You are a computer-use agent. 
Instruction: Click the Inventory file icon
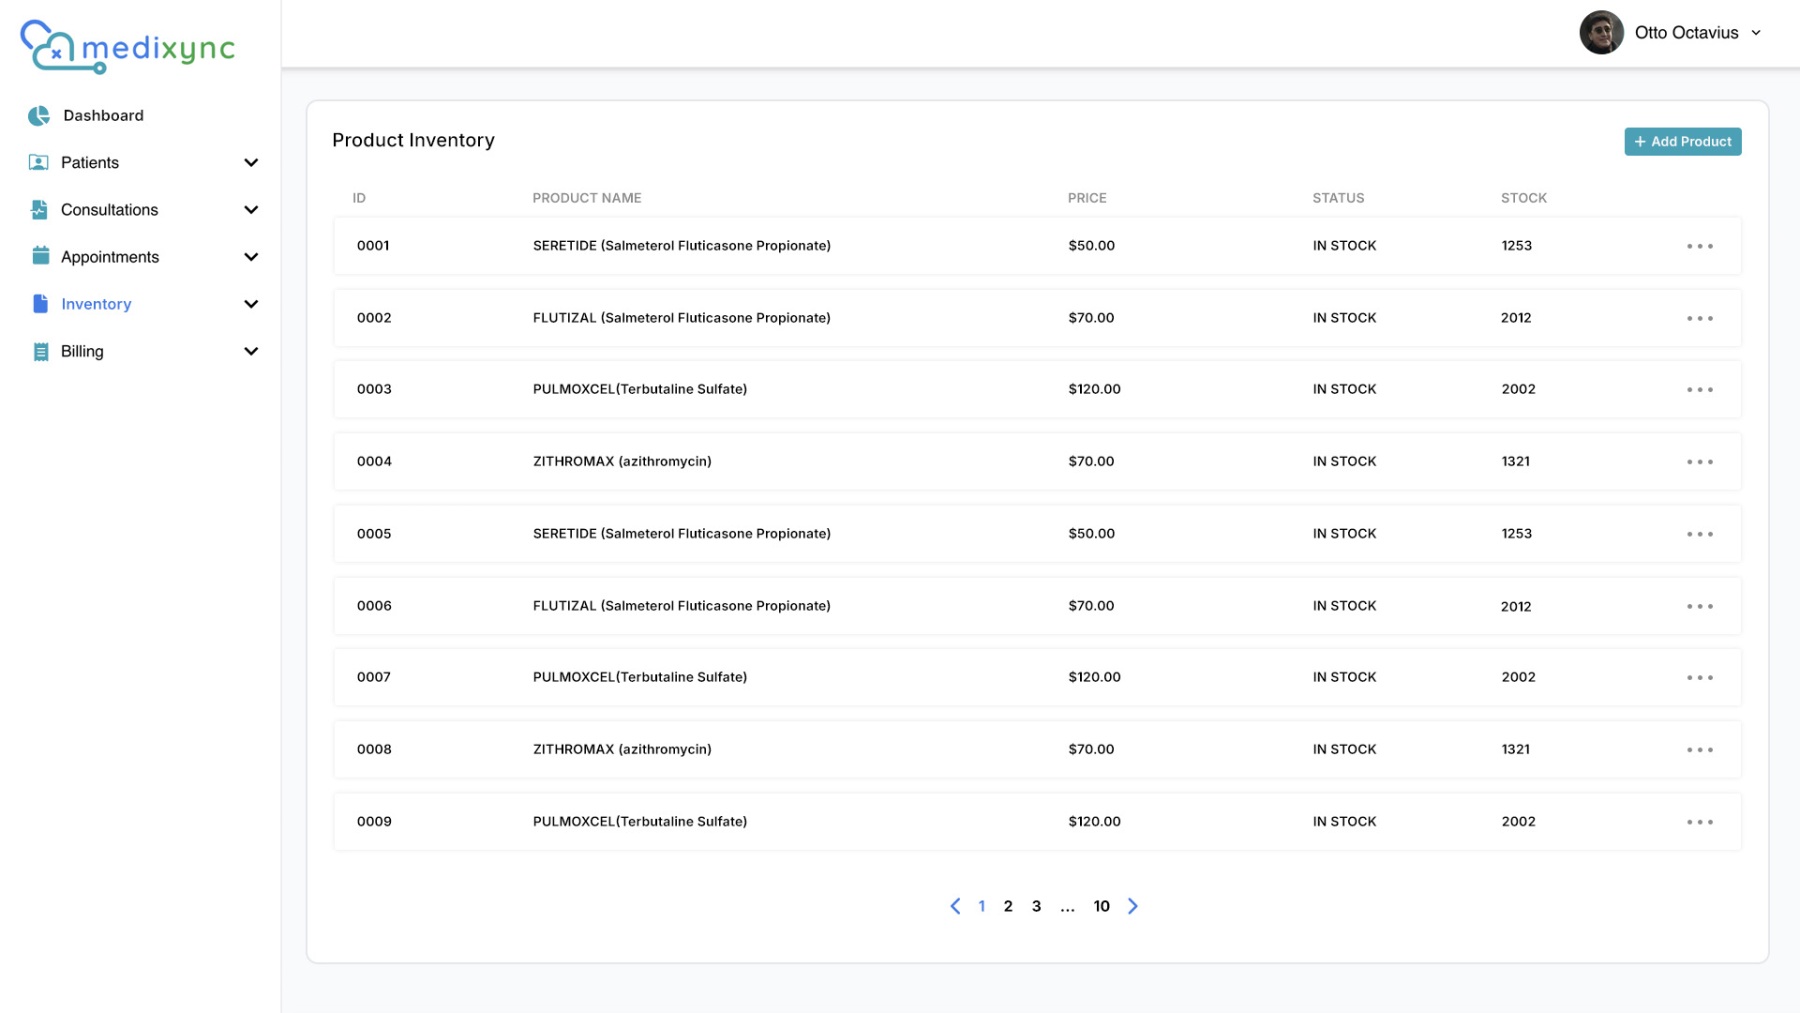click(x=40, y=304)
